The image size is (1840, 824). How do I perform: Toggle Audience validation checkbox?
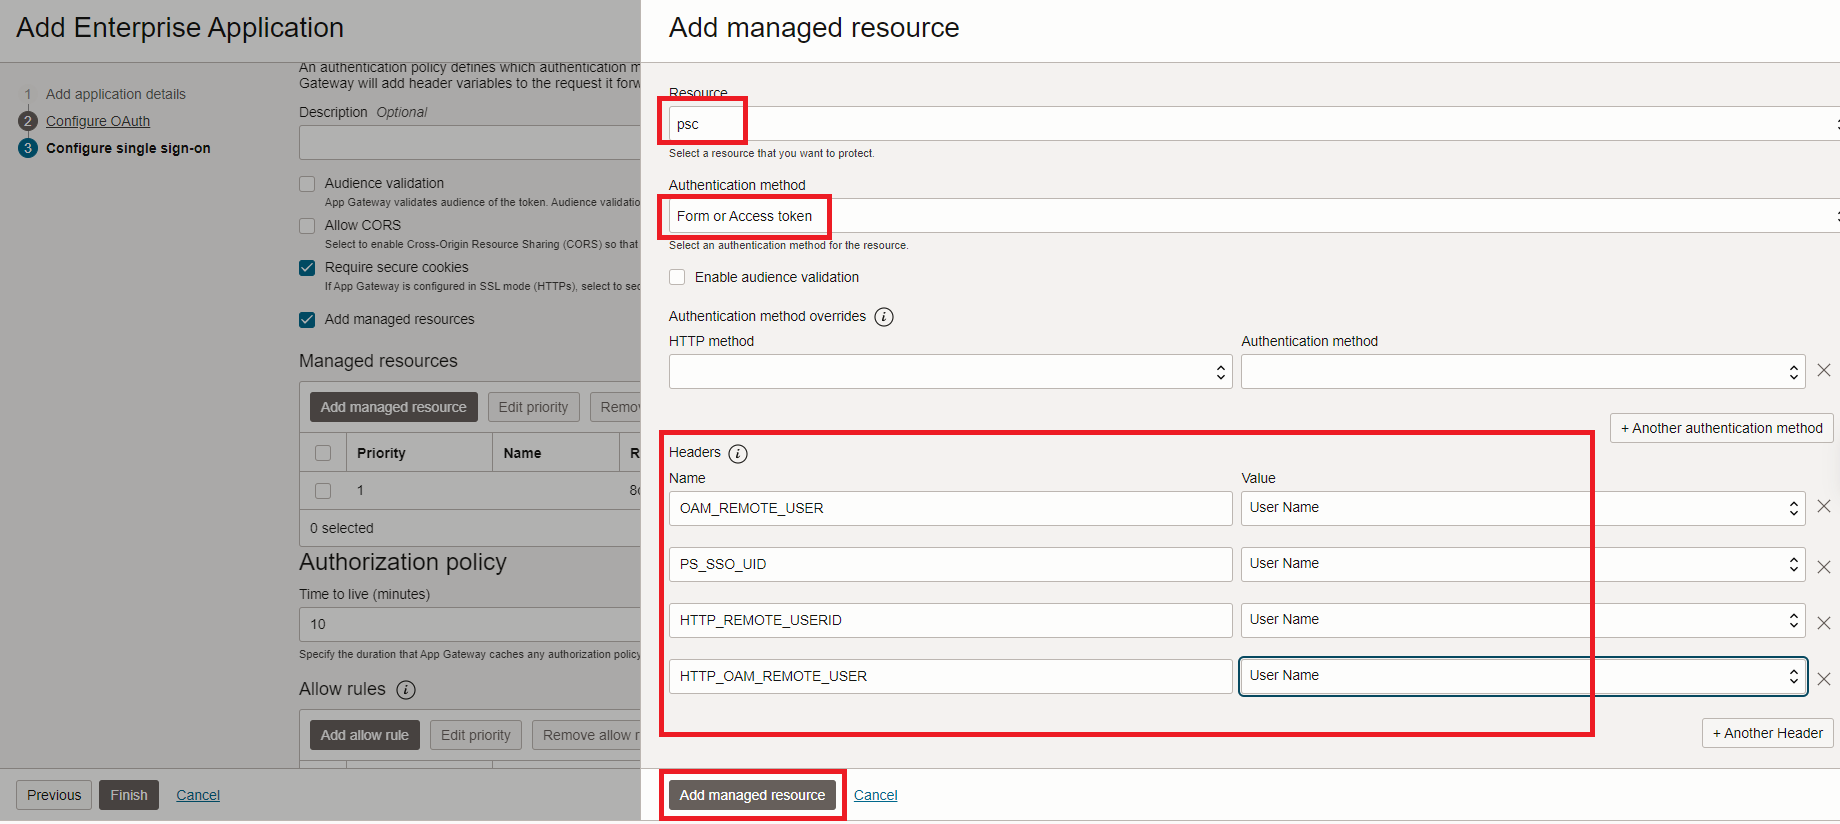tap(307, 184)
